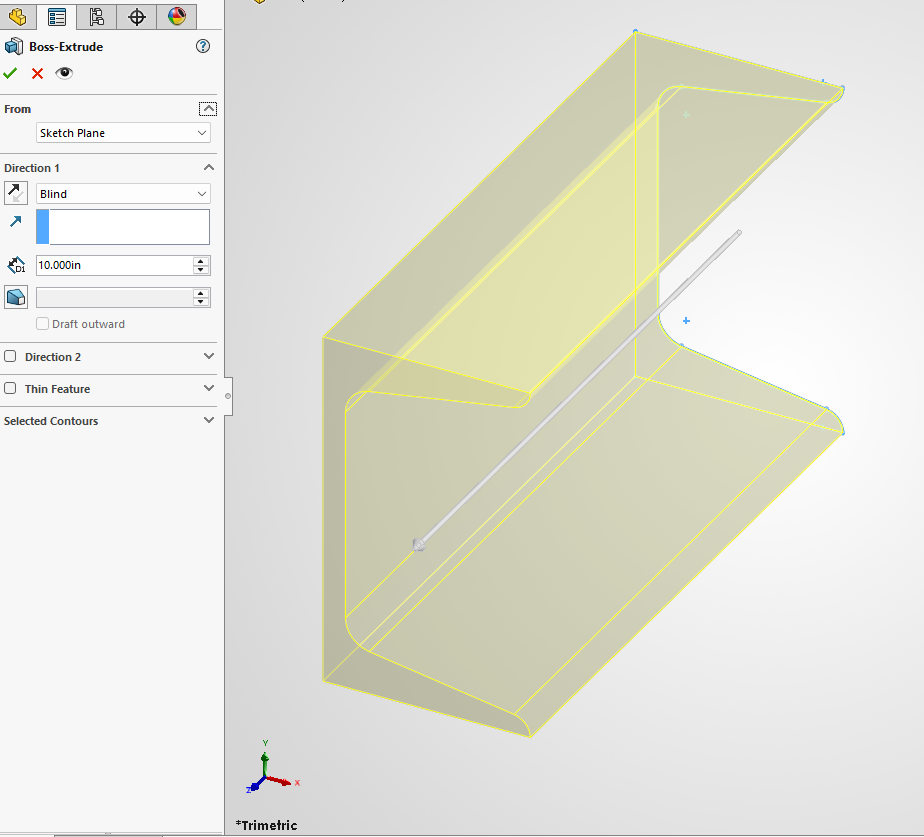This screenshot has width=924, height=837.
Task: Expand the Direction 2 section
Action: 209,356
